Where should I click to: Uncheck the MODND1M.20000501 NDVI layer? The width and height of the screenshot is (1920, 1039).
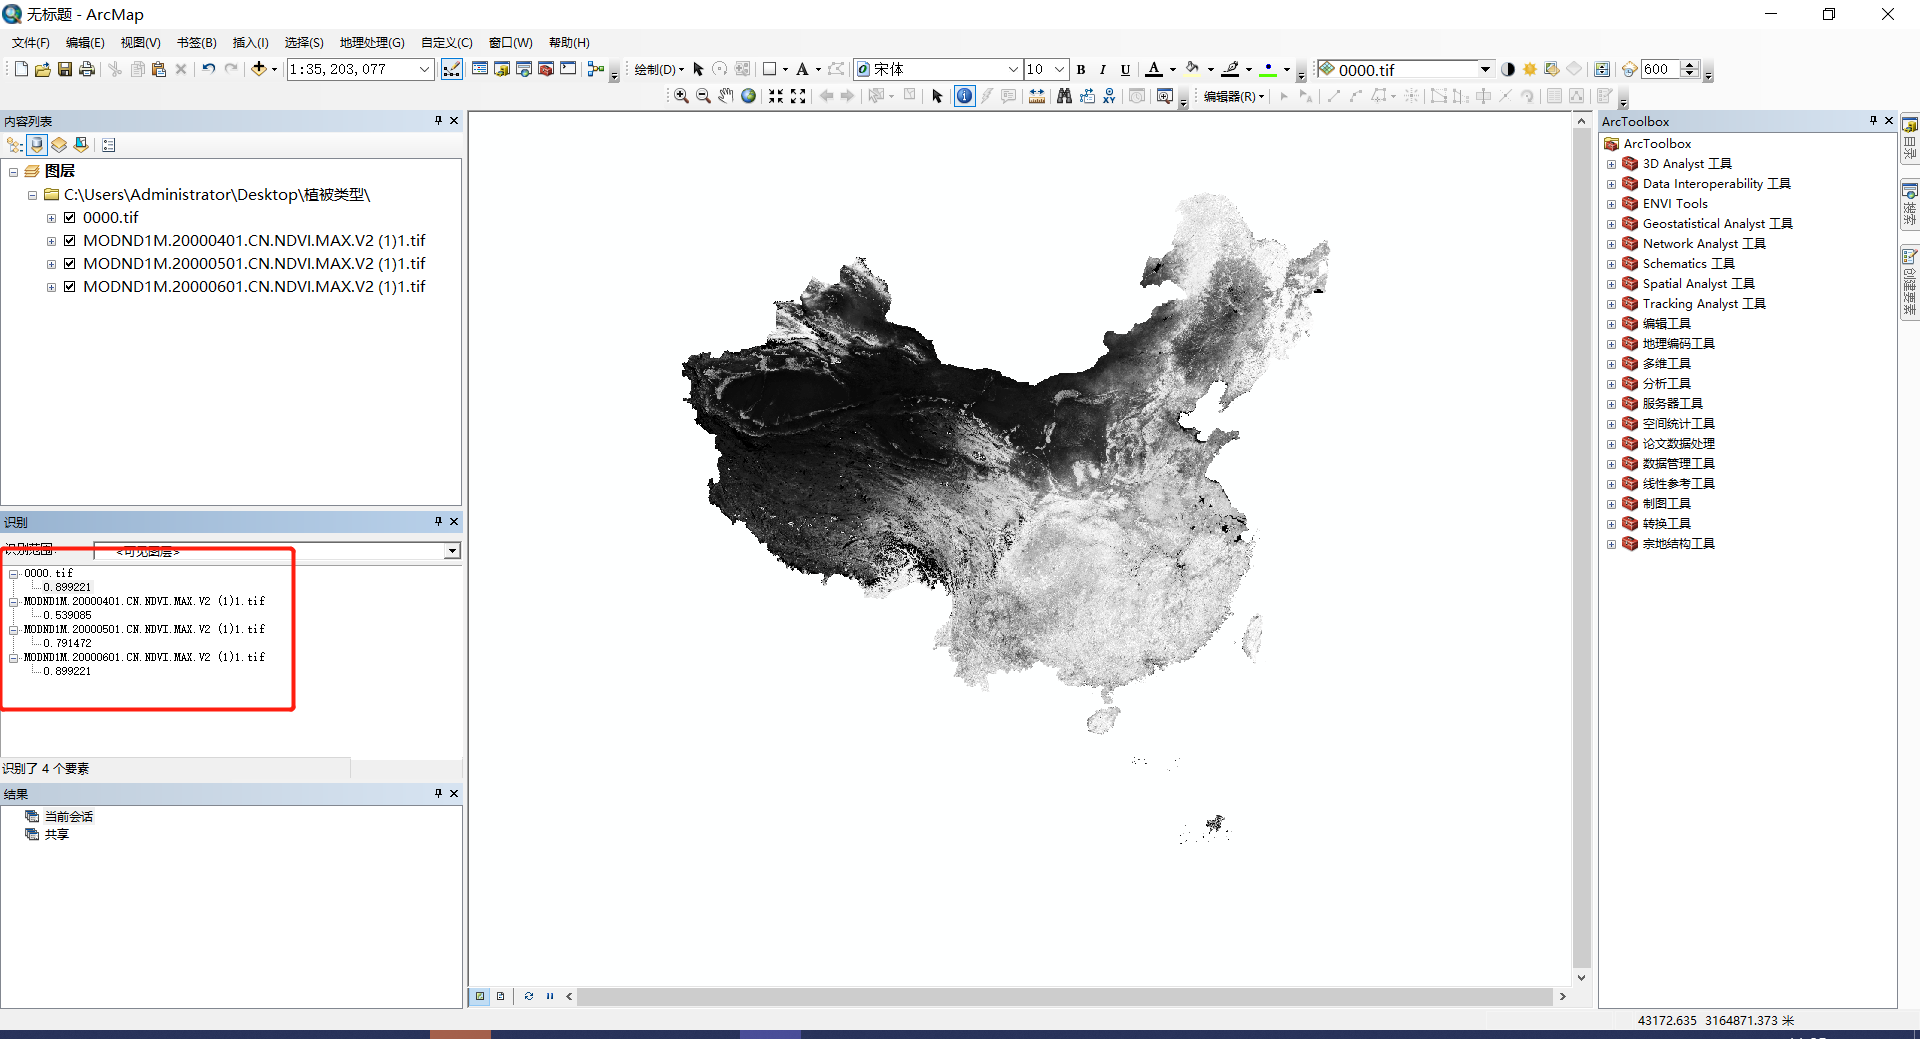click(x=70, y=263)
